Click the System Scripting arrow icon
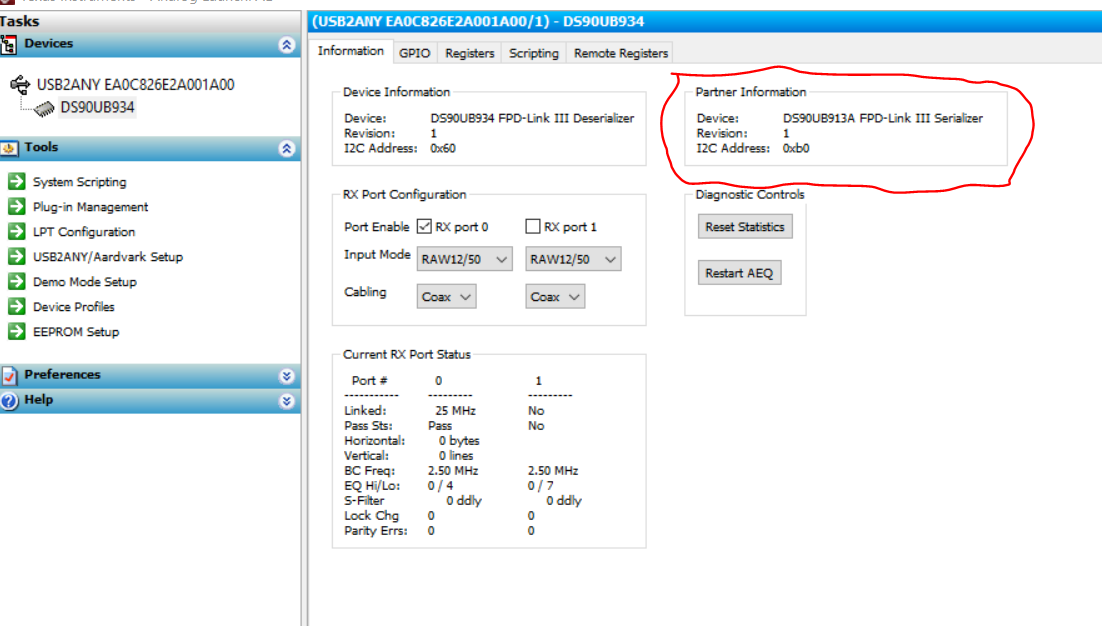The width and height of the screenshot is (1102, 626). point(17,181)
